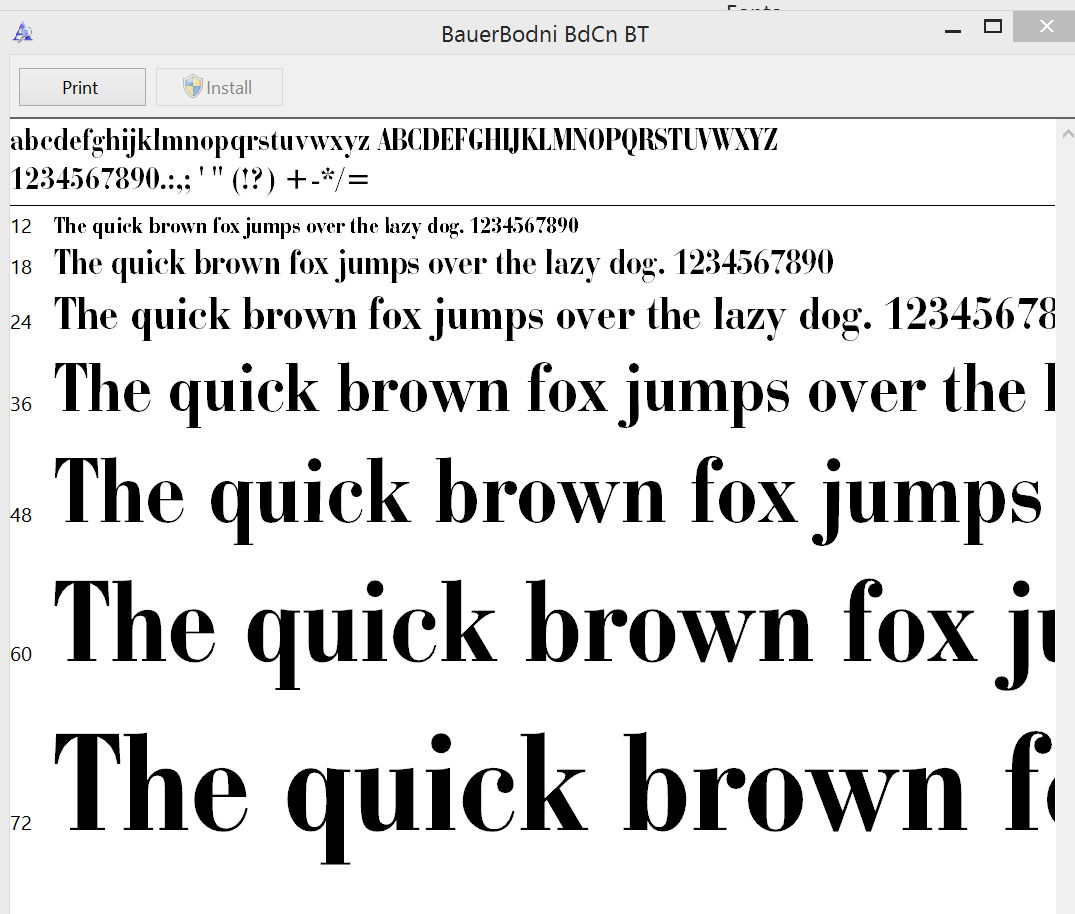Viewport: 1075px width, 914px height.
Task: Click the scrollbar up arrow
Action: tap(1066, 131)
